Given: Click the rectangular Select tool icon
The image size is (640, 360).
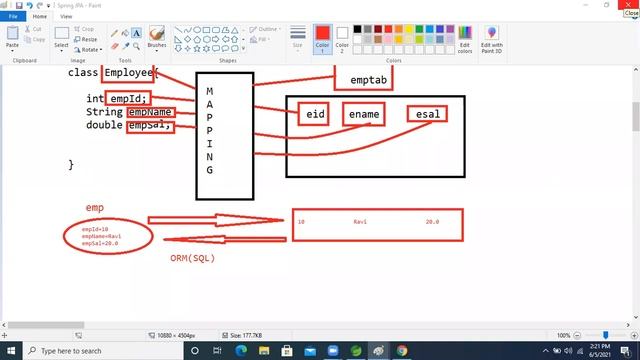Looking at the screenshot, I should [62, 33].
